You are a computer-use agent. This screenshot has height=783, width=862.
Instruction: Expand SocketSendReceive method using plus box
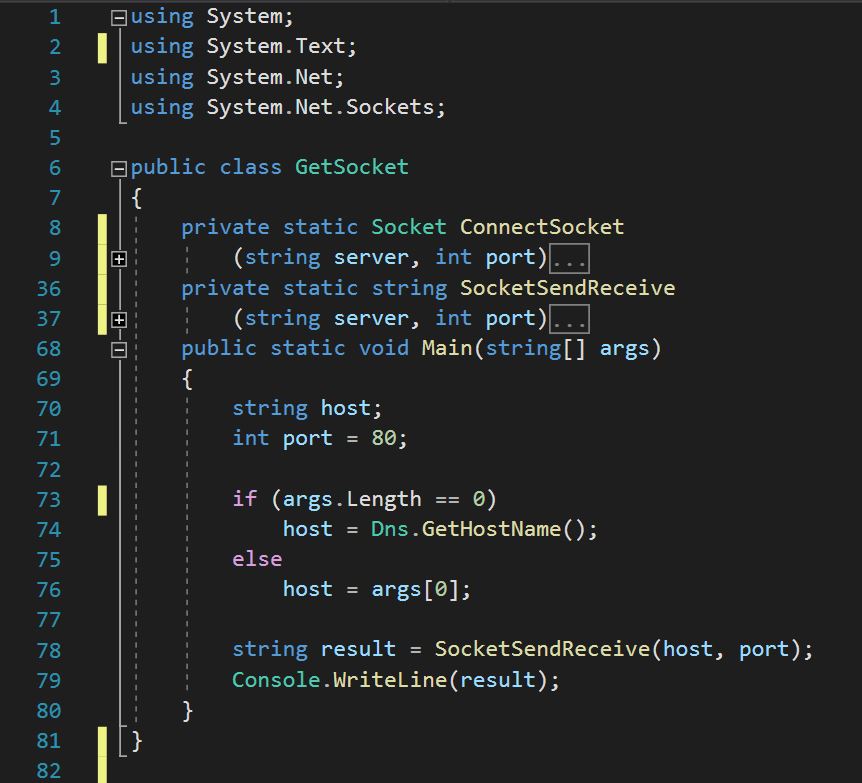119,319
